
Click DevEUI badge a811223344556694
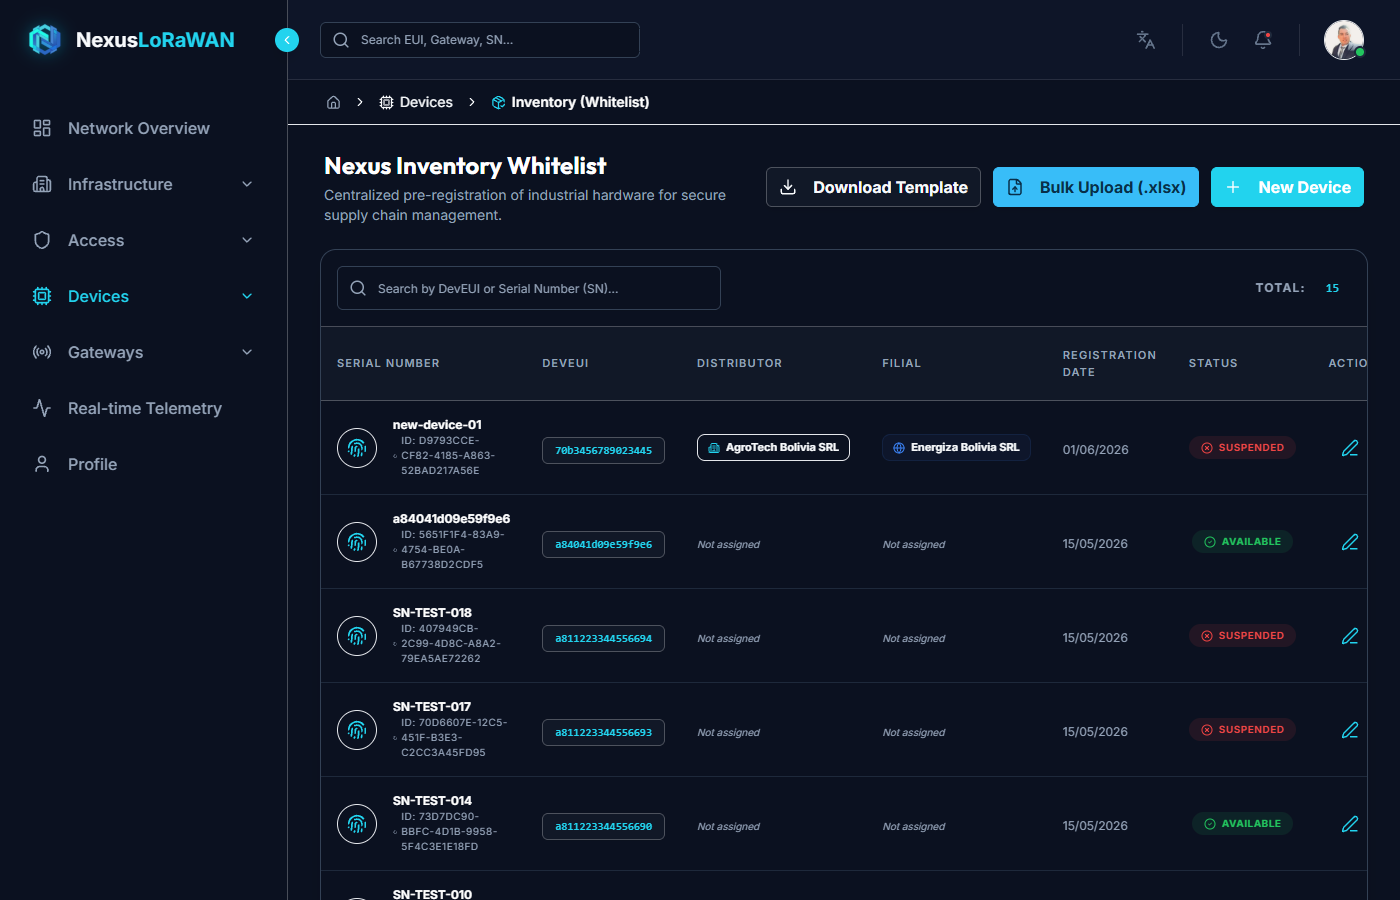603,638
